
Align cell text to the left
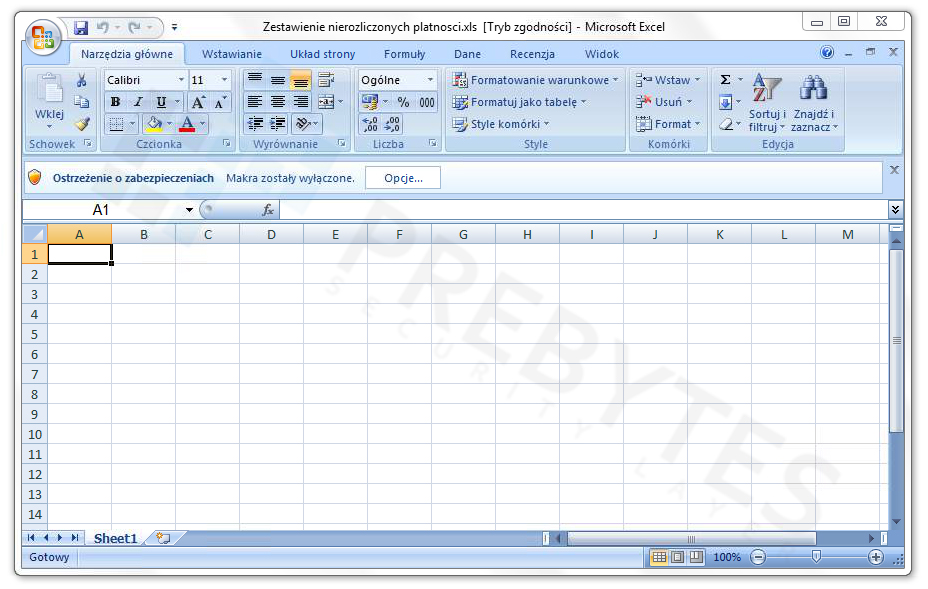point(255,102)
